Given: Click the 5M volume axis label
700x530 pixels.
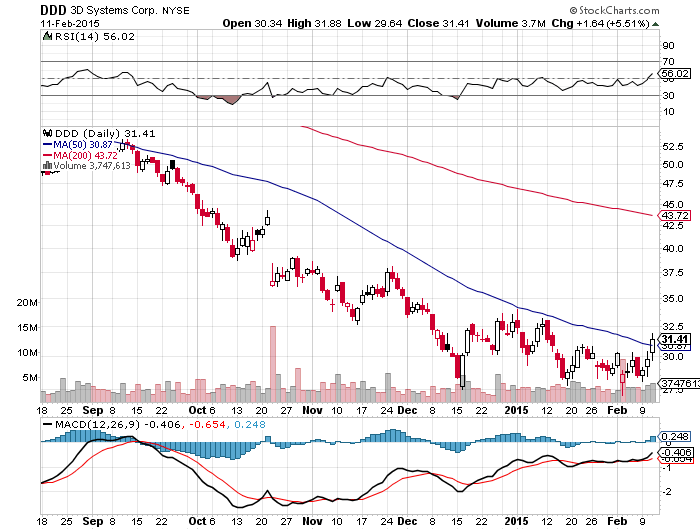Looking at the screenshot, I should 30,377.
